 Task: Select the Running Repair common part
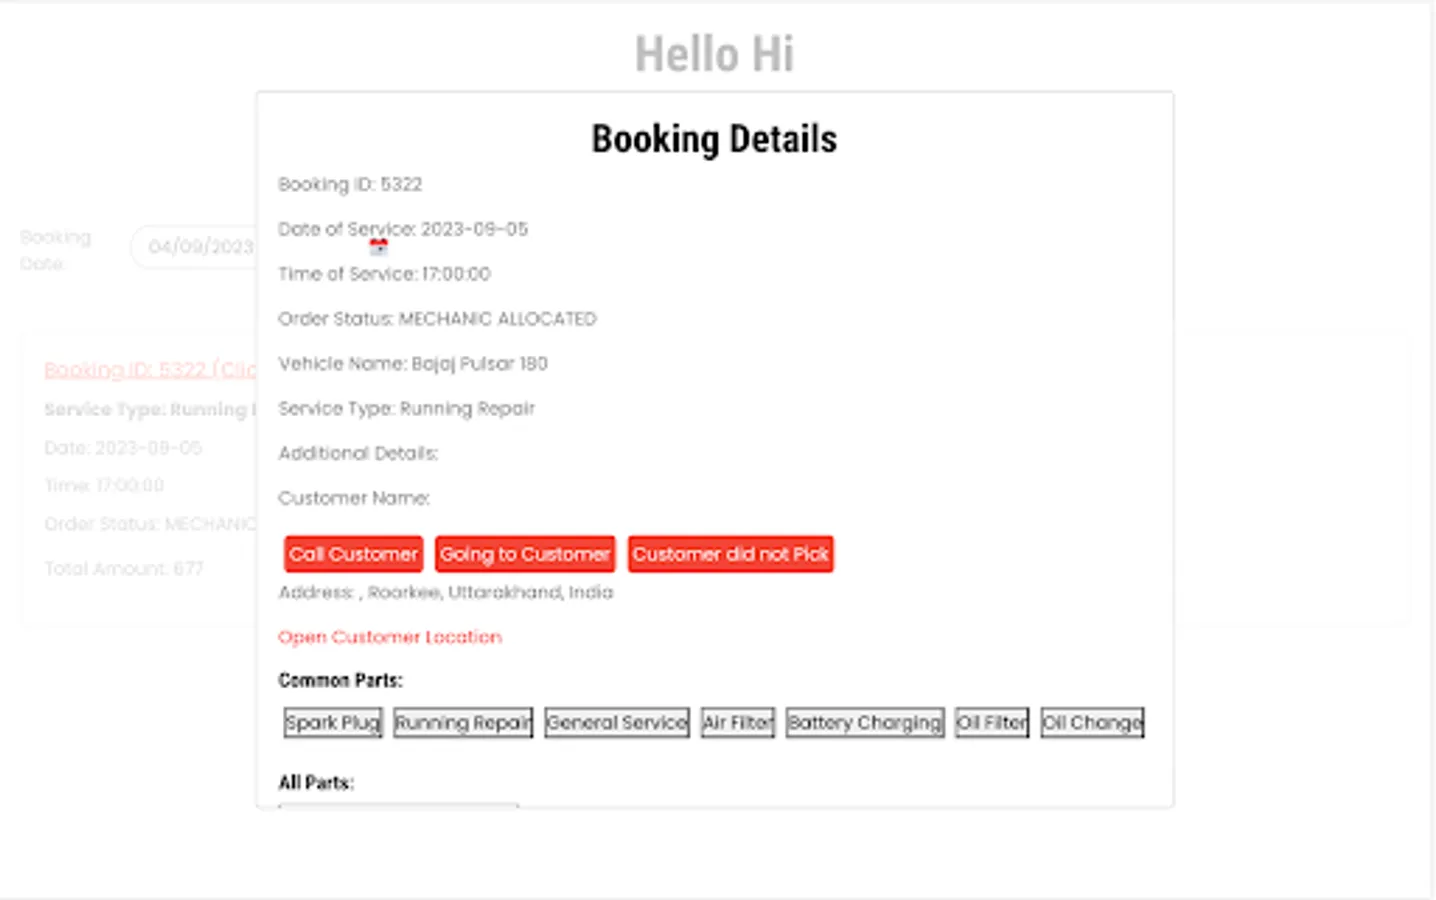coord(462,722)
